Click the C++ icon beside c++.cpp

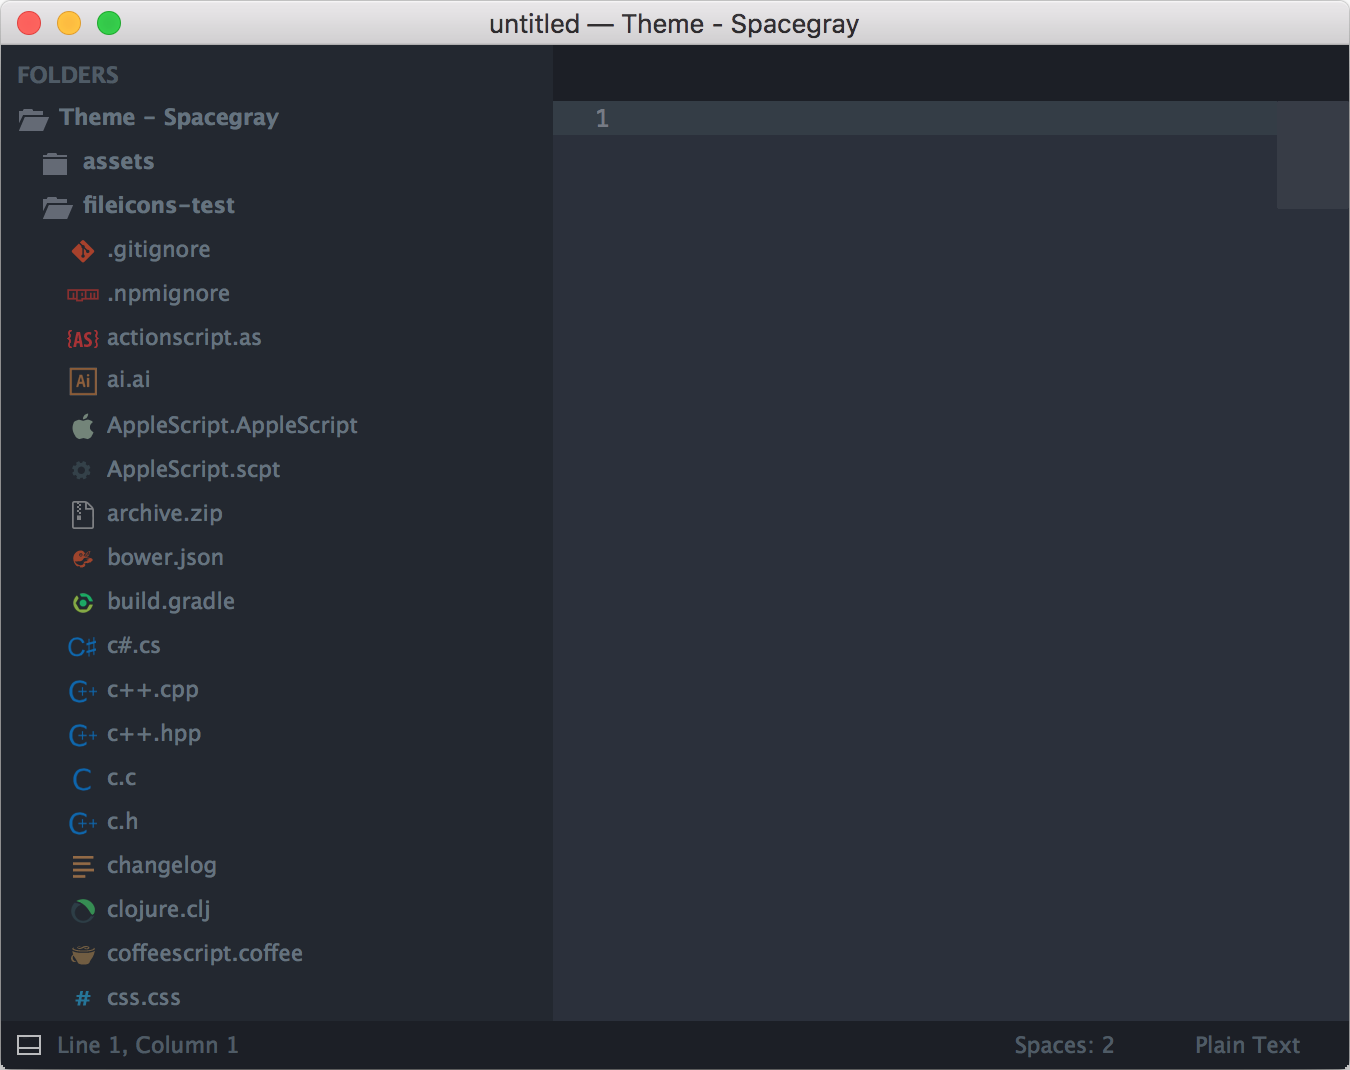83,691
